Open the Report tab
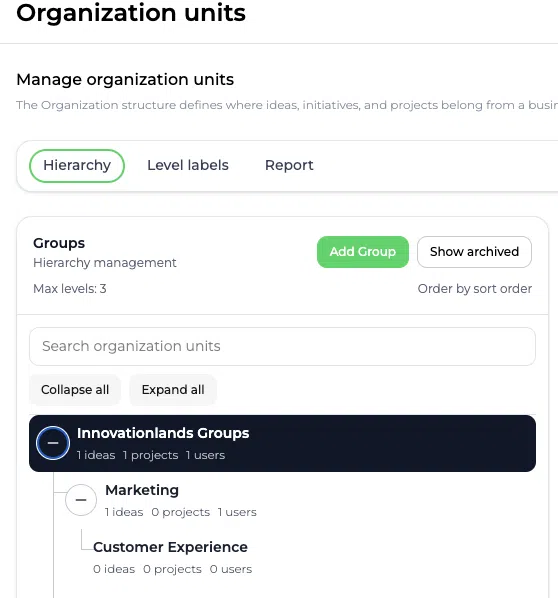 [289, 166]
